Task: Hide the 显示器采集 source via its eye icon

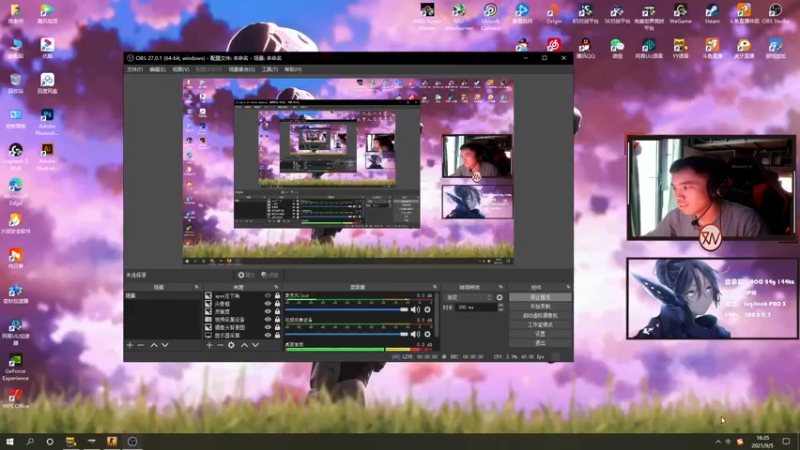Action: click(x=268, y=335)
